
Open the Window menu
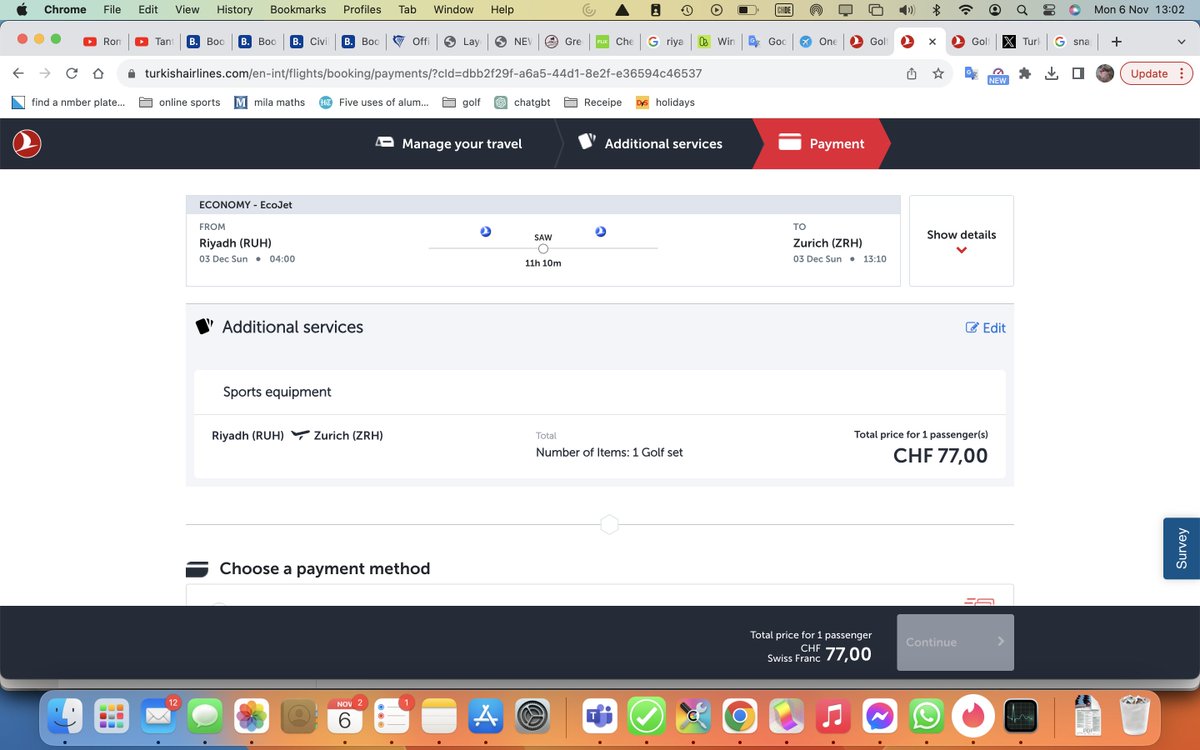pyautogui.click(x=454, y=9)
